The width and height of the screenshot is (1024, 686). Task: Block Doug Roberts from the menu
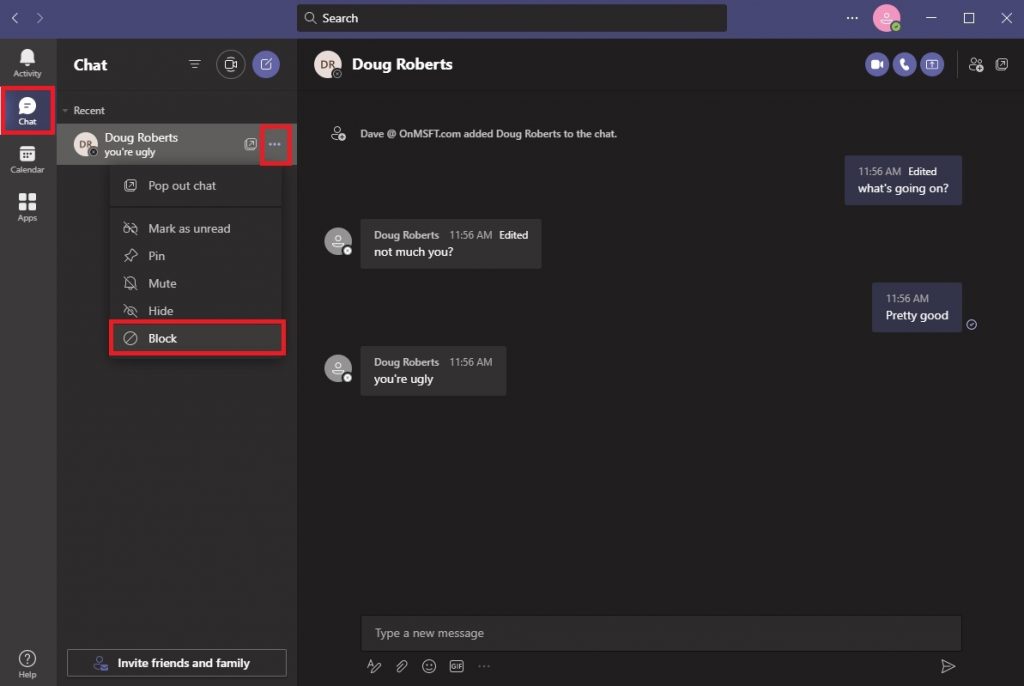(x=197, y=338)
